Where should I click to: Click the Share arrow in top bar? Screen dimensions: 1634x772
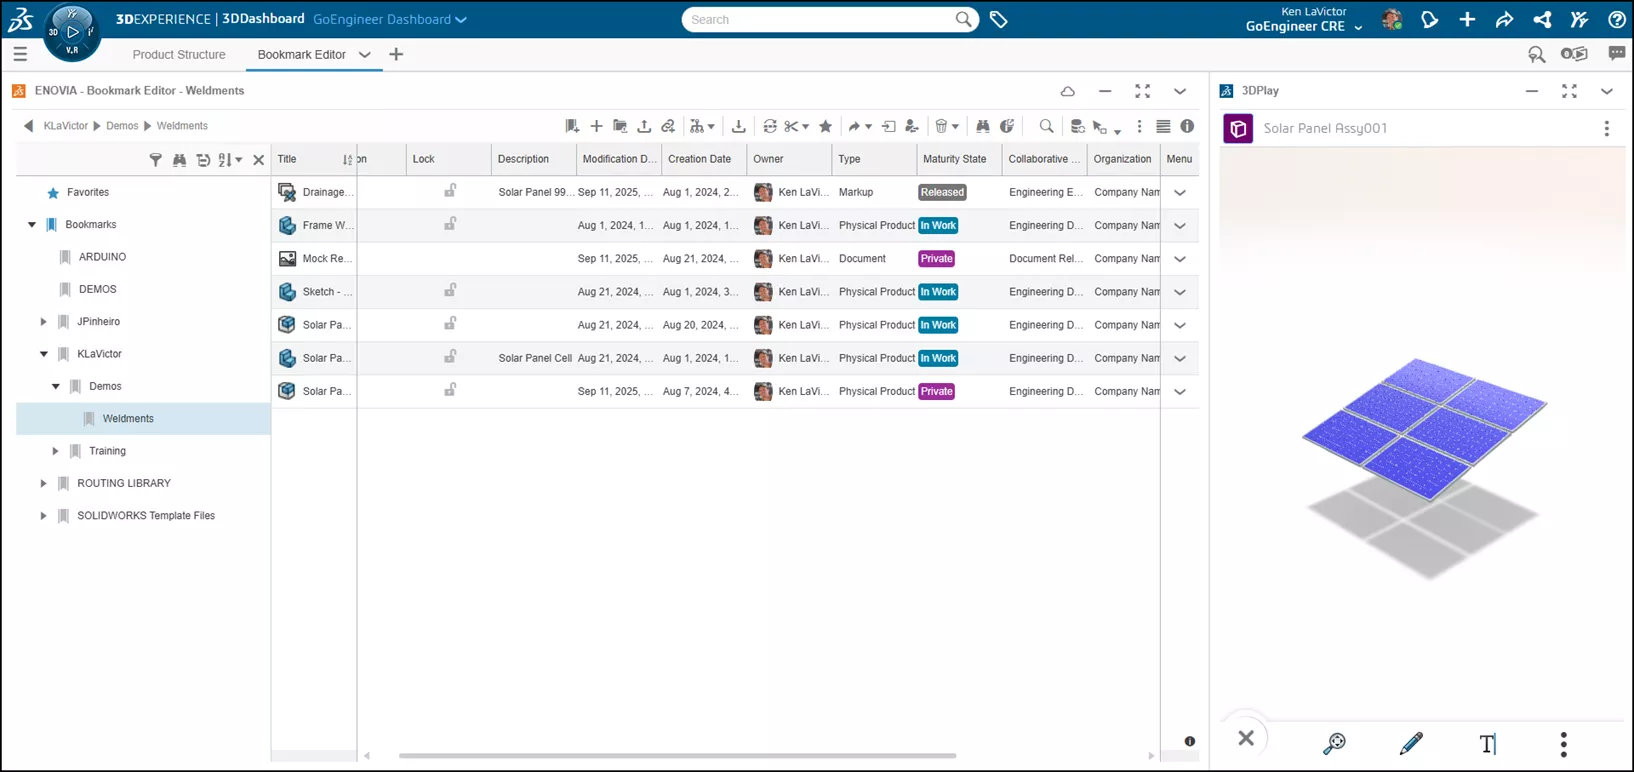point(1504,19)
